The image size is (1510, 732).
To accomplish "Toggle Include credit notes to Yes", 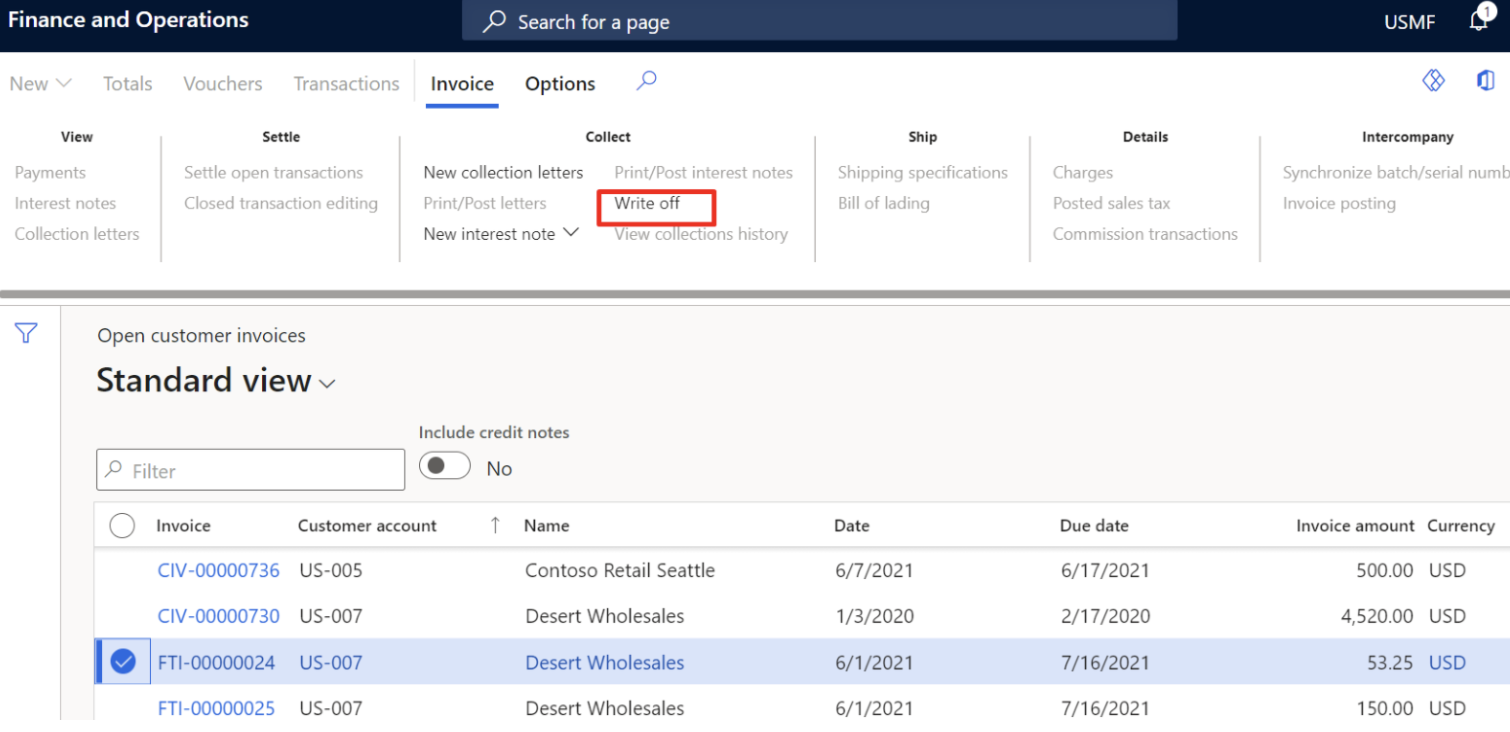I will click(445, 466).
